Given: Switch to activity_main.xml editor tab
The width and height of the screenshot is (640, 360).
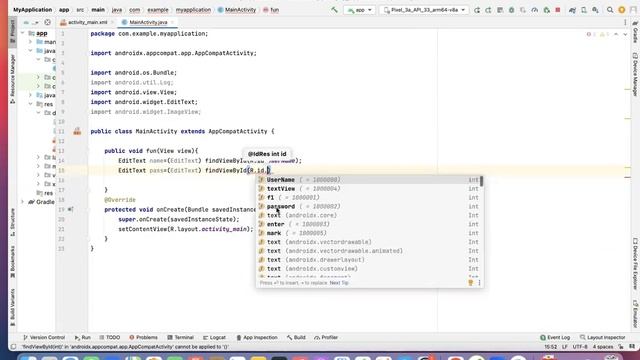Looking at the screenshot, I should 87,22.
